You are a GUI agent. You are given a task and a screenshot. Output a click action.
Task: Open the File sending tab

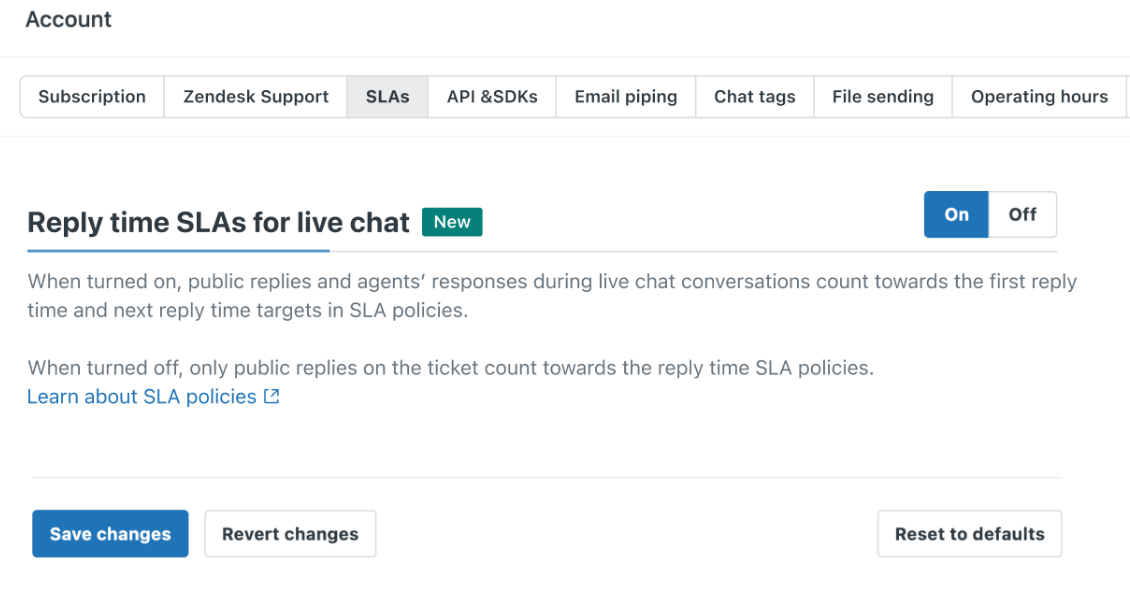(882, 96)
